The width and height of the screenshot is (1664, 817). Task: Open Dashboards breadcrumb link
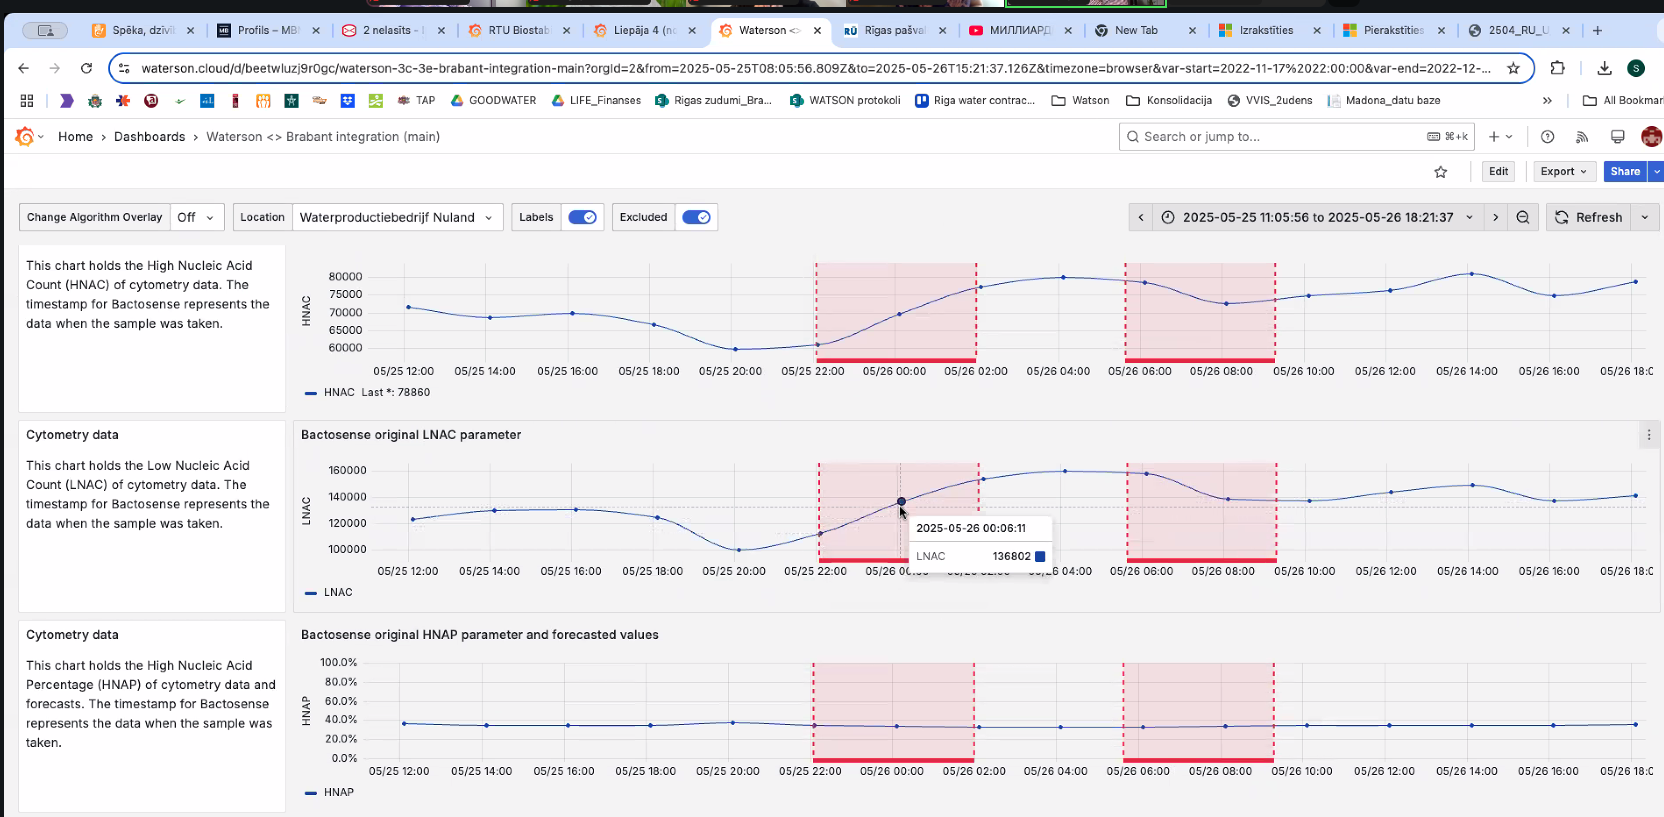coord(149,137)
